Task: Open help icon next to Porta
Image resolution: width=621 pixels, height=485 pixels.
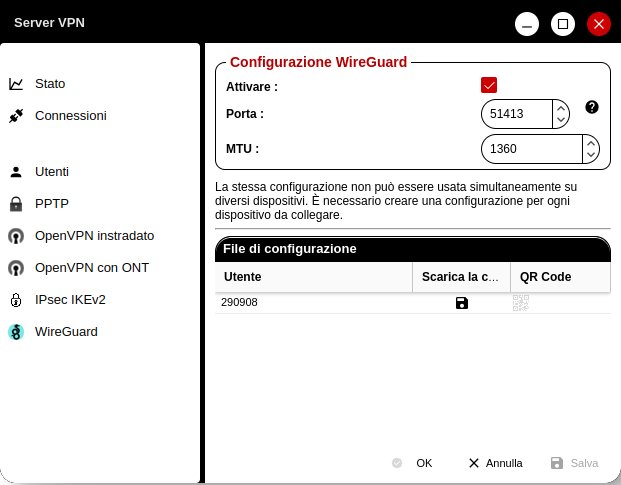Action: pyautogui.click(x=592, y=107)
